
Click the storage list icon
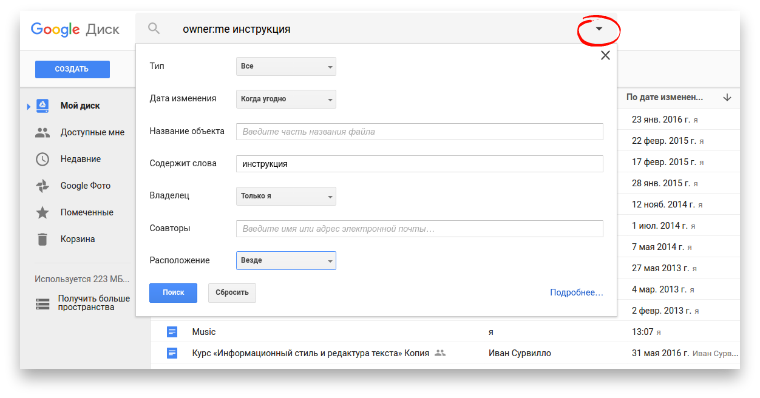pos(43,304)
